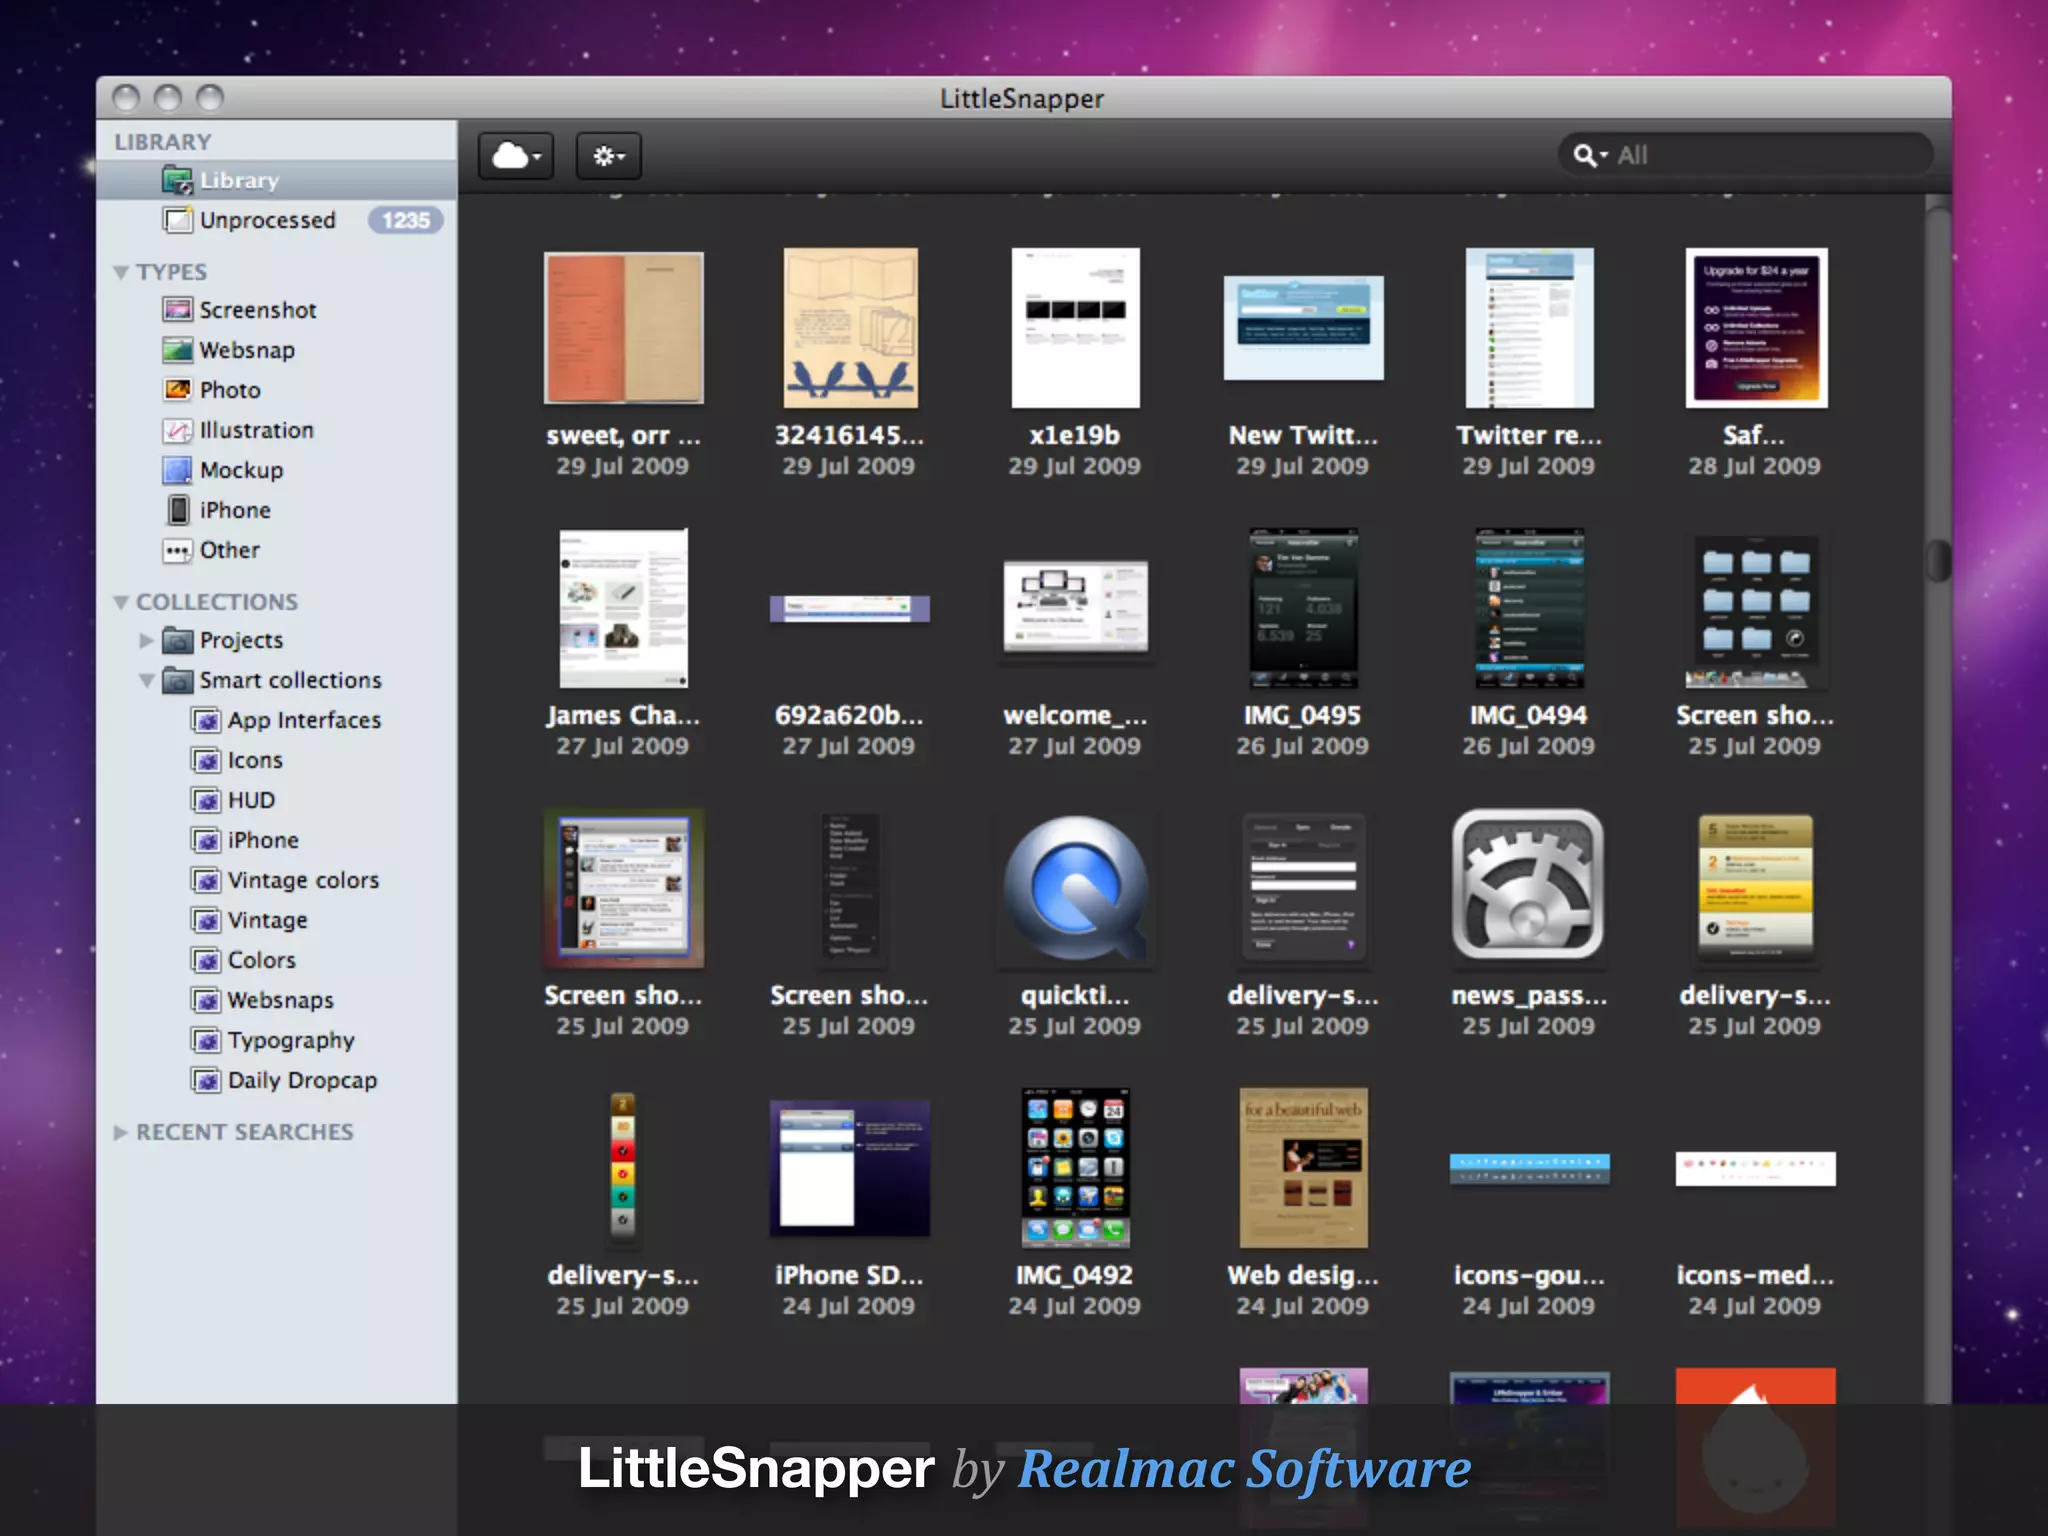This screenshot has width=2048, height=1536.
Task: Select the x1e19b thumbnail
Action: [x=1075, y=328]
